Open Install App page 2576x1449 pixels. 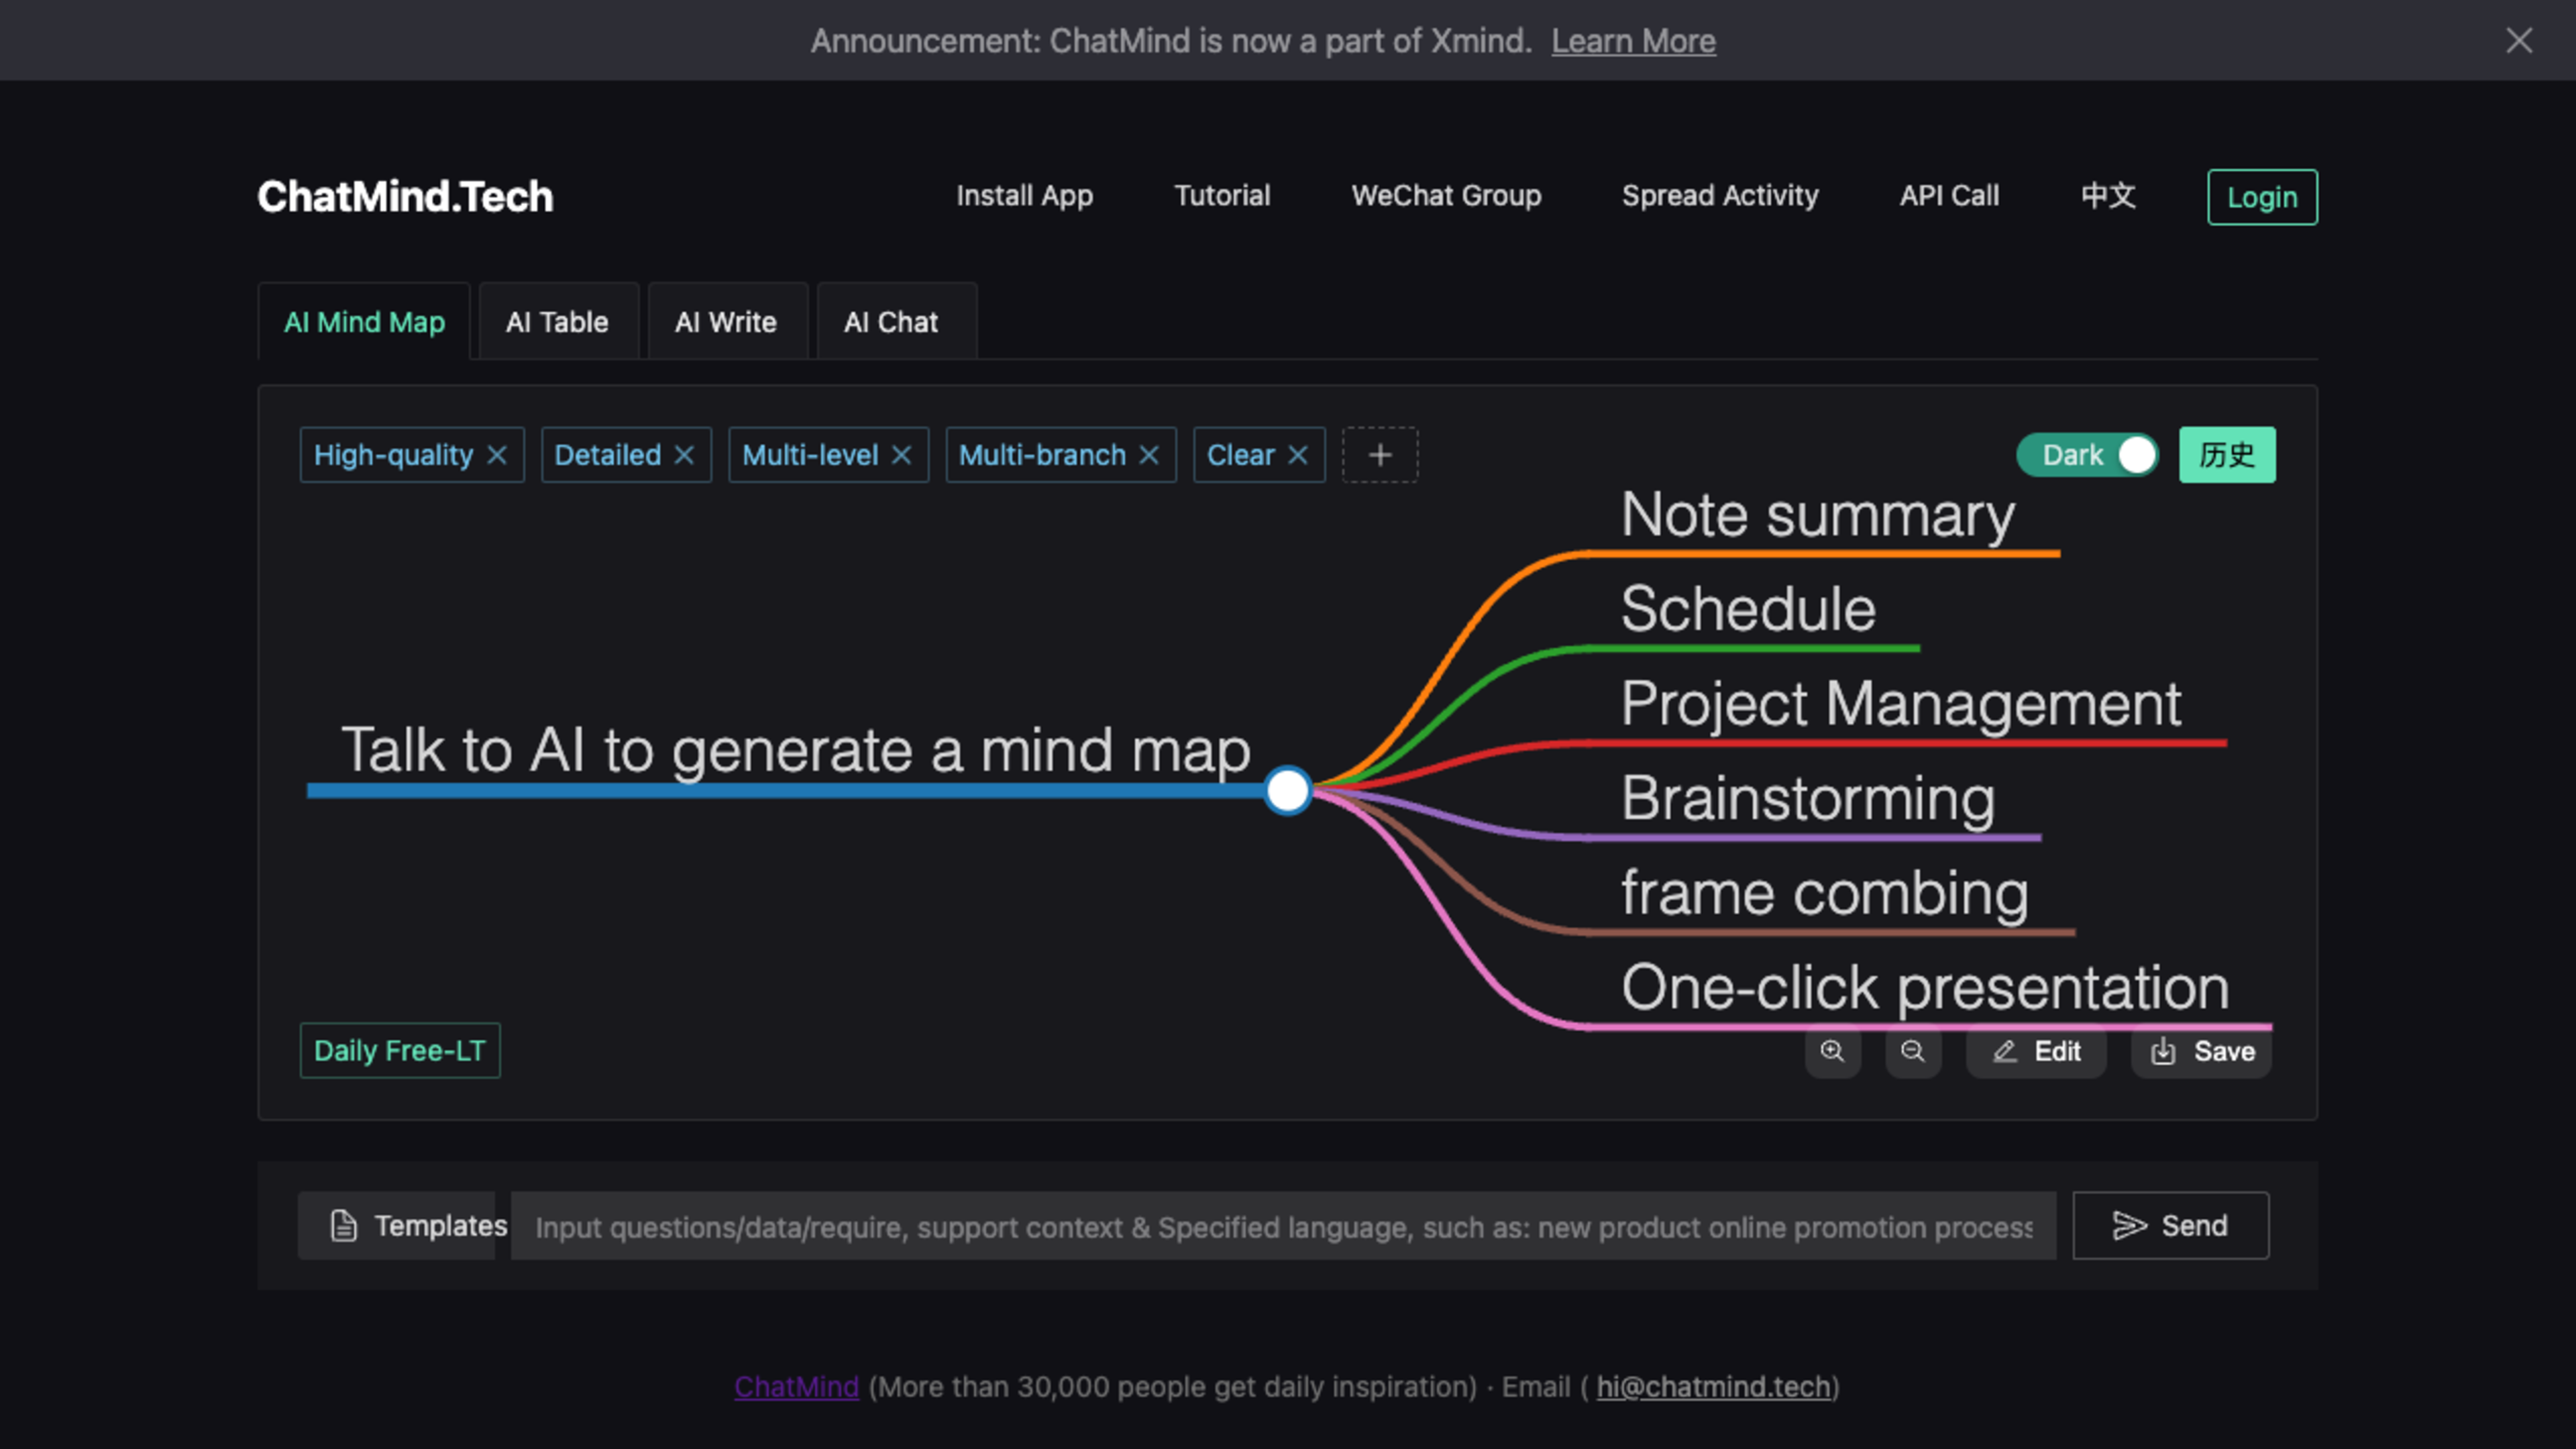click(1024, 196)
